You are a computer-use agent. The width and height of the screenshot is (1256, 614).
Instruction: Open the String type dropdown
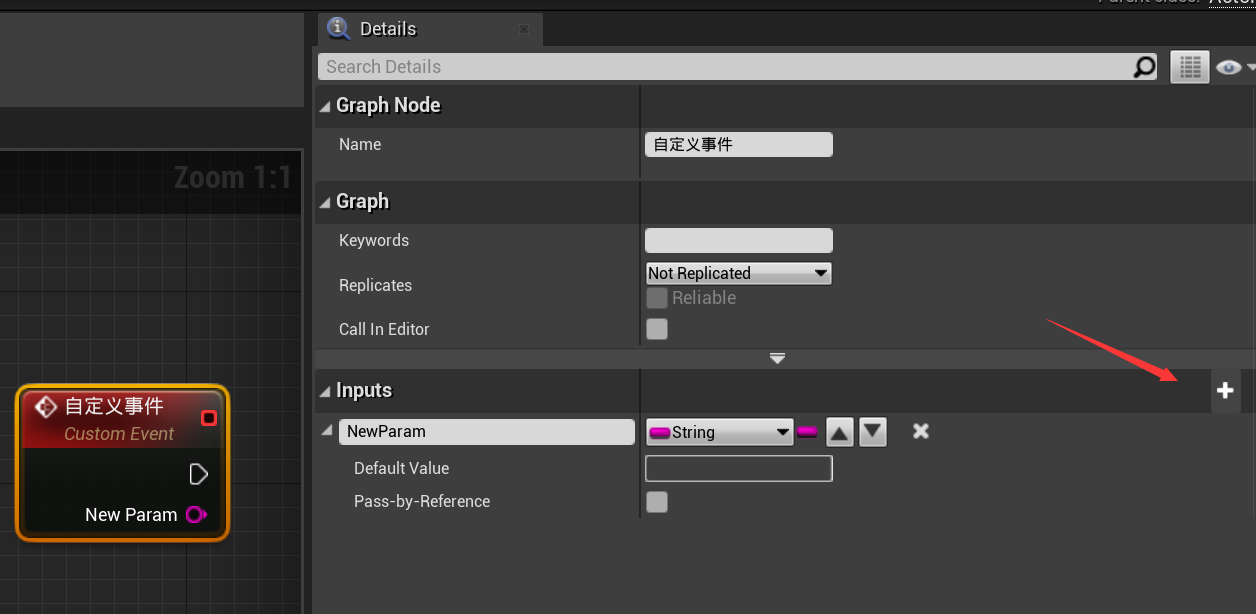[x=720, y=432]
